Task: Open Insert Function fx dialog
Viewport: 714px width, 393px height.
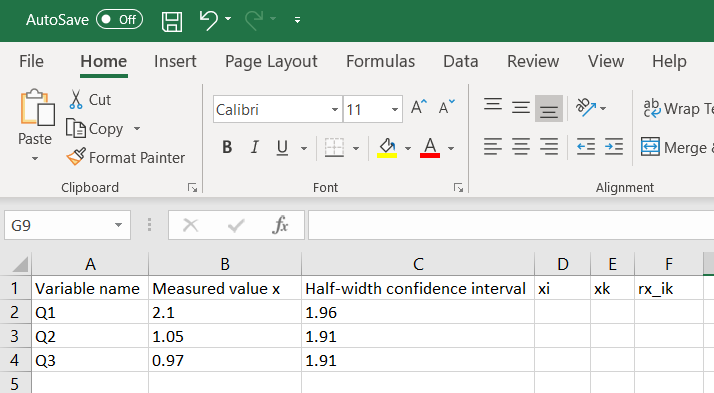Action: pyautogui.click(x=280, y=225)
